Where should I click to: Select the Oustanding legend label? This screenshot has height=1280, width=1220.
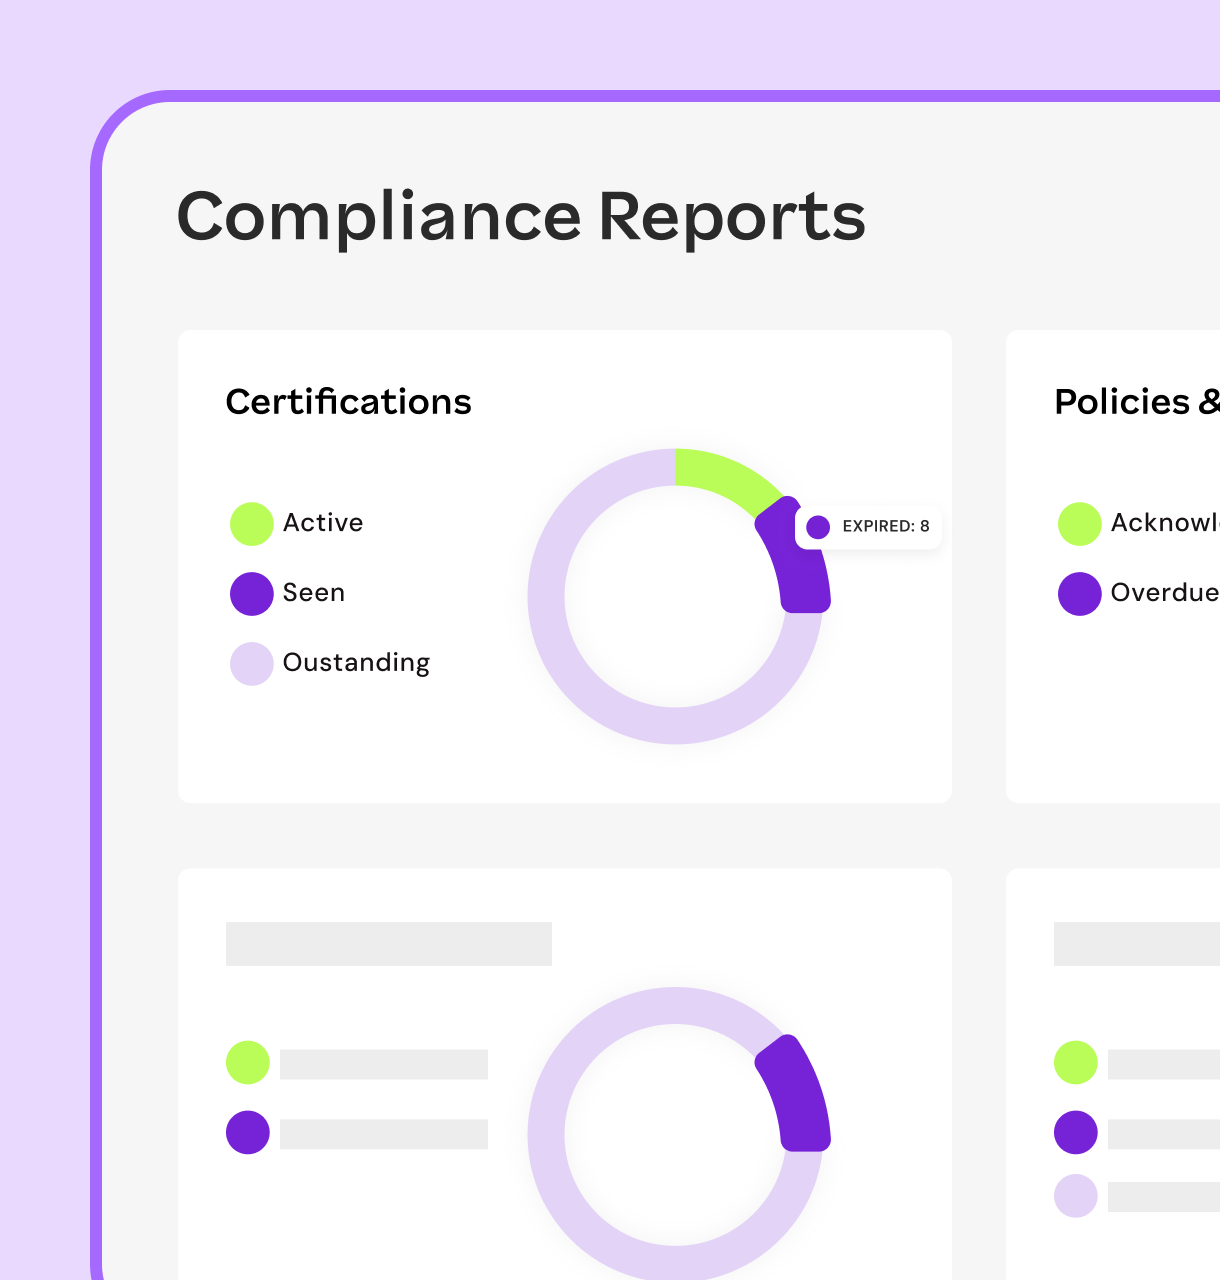click(x=357, y=663)
